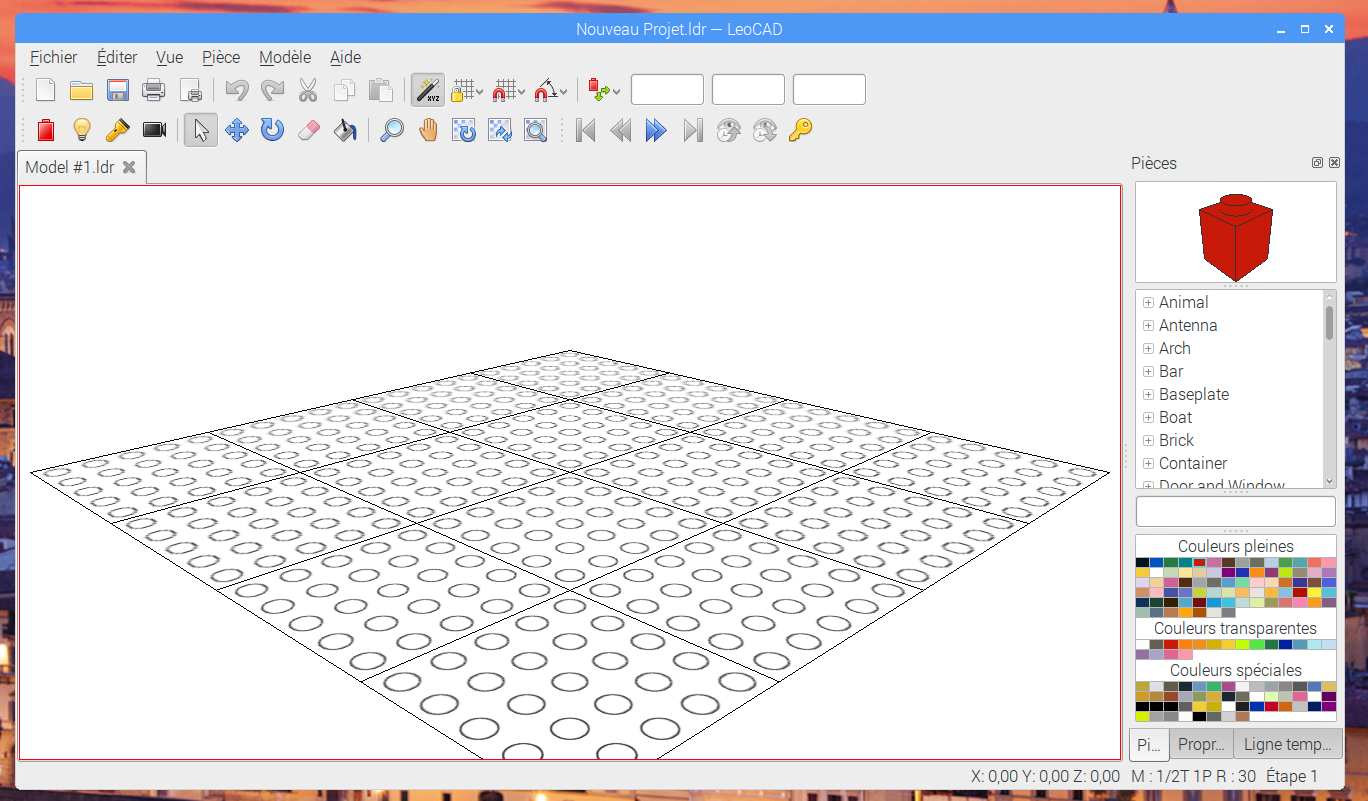Activate the Paint bucket tool
This screenshot has height=801, width=1368.
coord(345,130)
